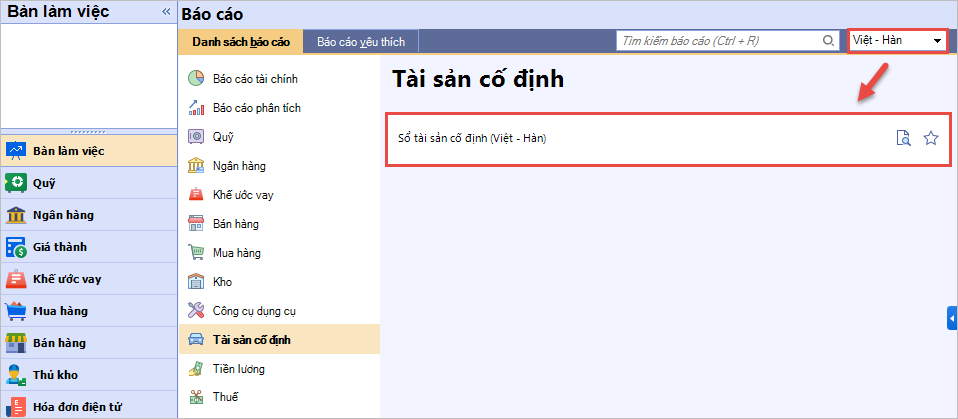Switch to Báo cáo yêu thích tab

(360, 41)
